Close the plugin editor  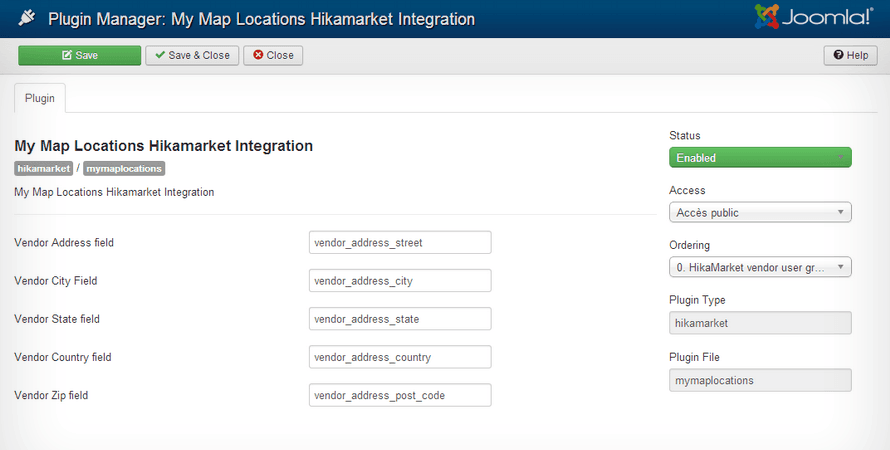[273, 55]
